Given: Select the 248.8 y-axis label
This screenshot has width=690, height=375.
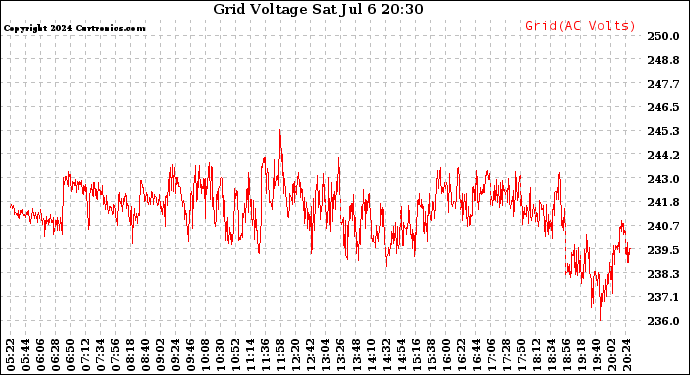Looking at the screenshot, I should [663, 60].
